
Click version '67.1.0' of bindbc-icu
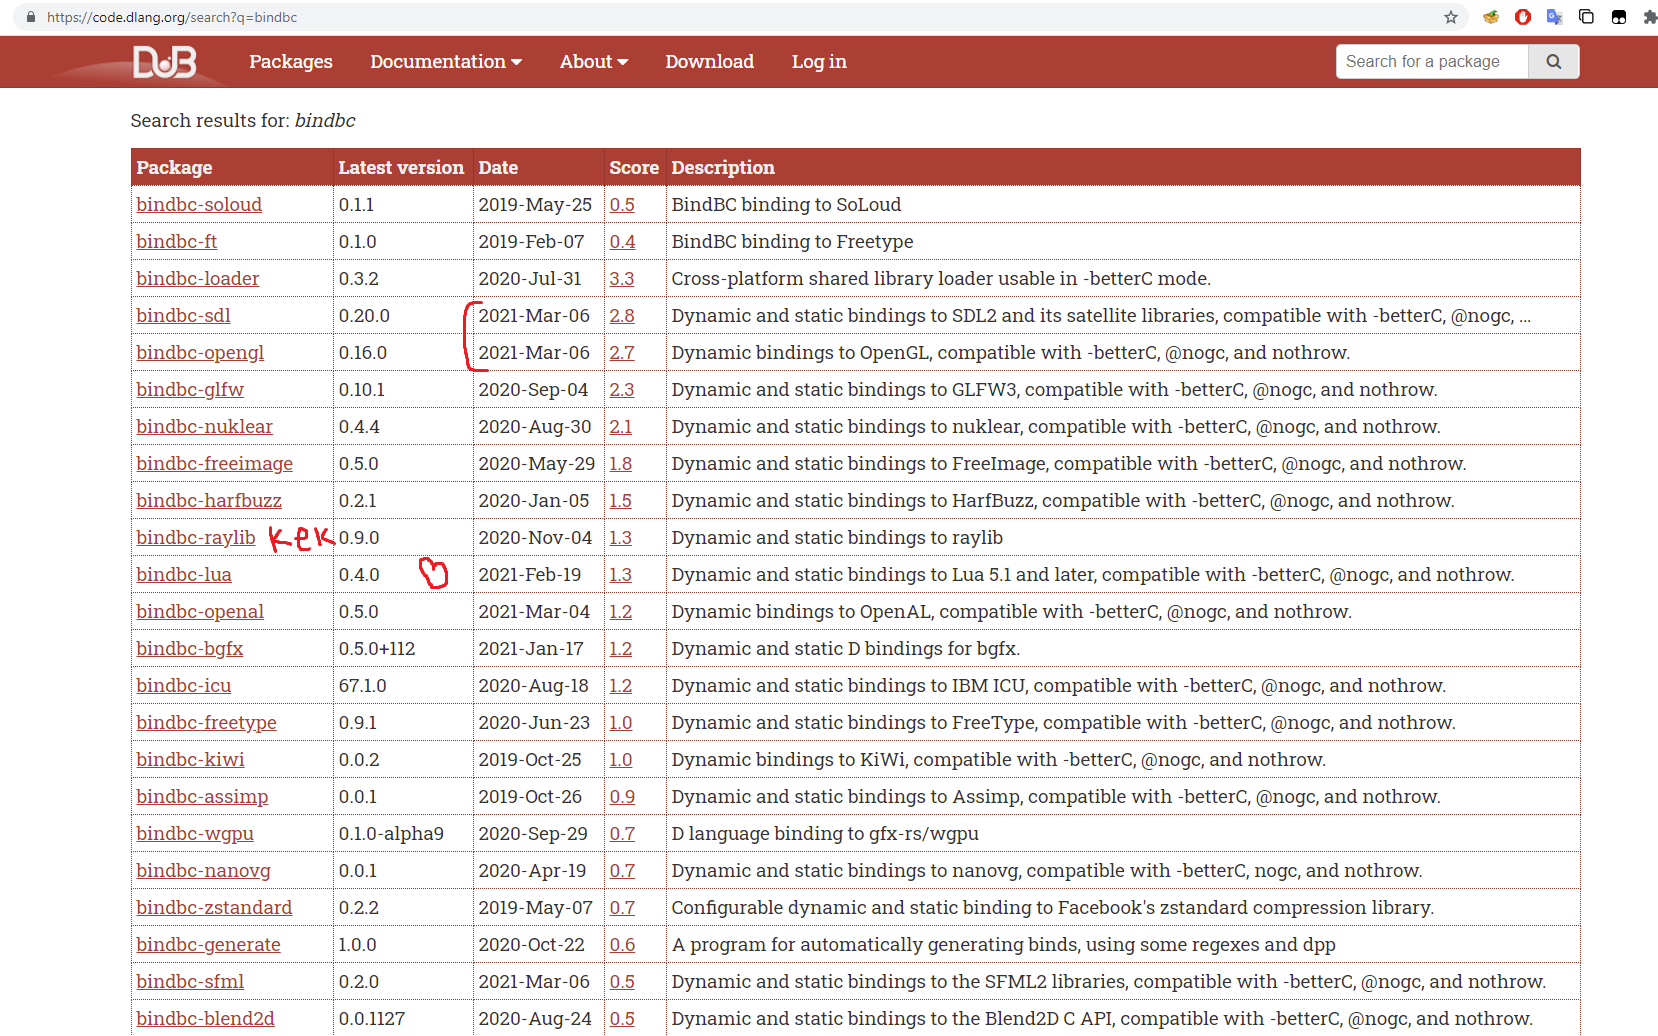click(x=363, y=686)
